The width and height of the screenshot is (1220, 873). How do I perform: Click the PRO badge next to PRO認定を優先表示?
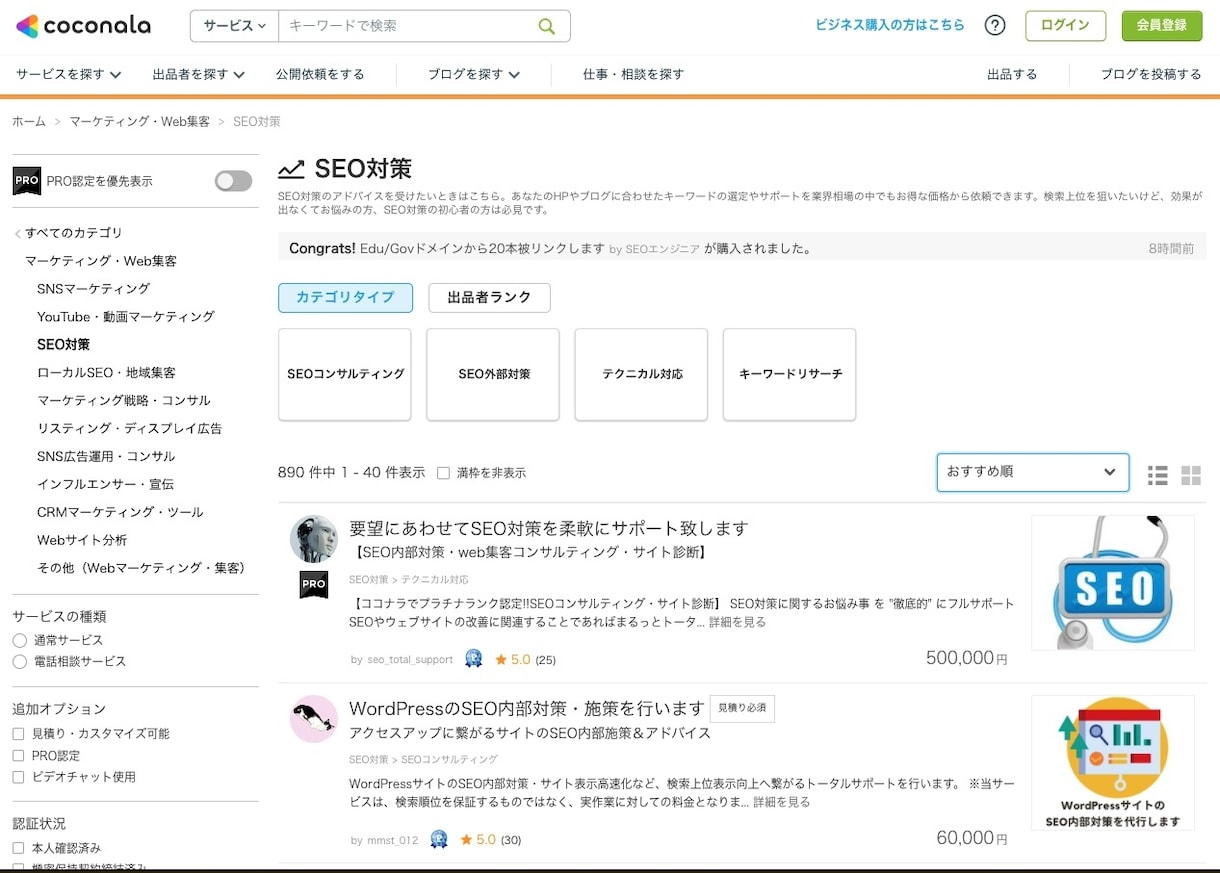(x=27, y=181)
